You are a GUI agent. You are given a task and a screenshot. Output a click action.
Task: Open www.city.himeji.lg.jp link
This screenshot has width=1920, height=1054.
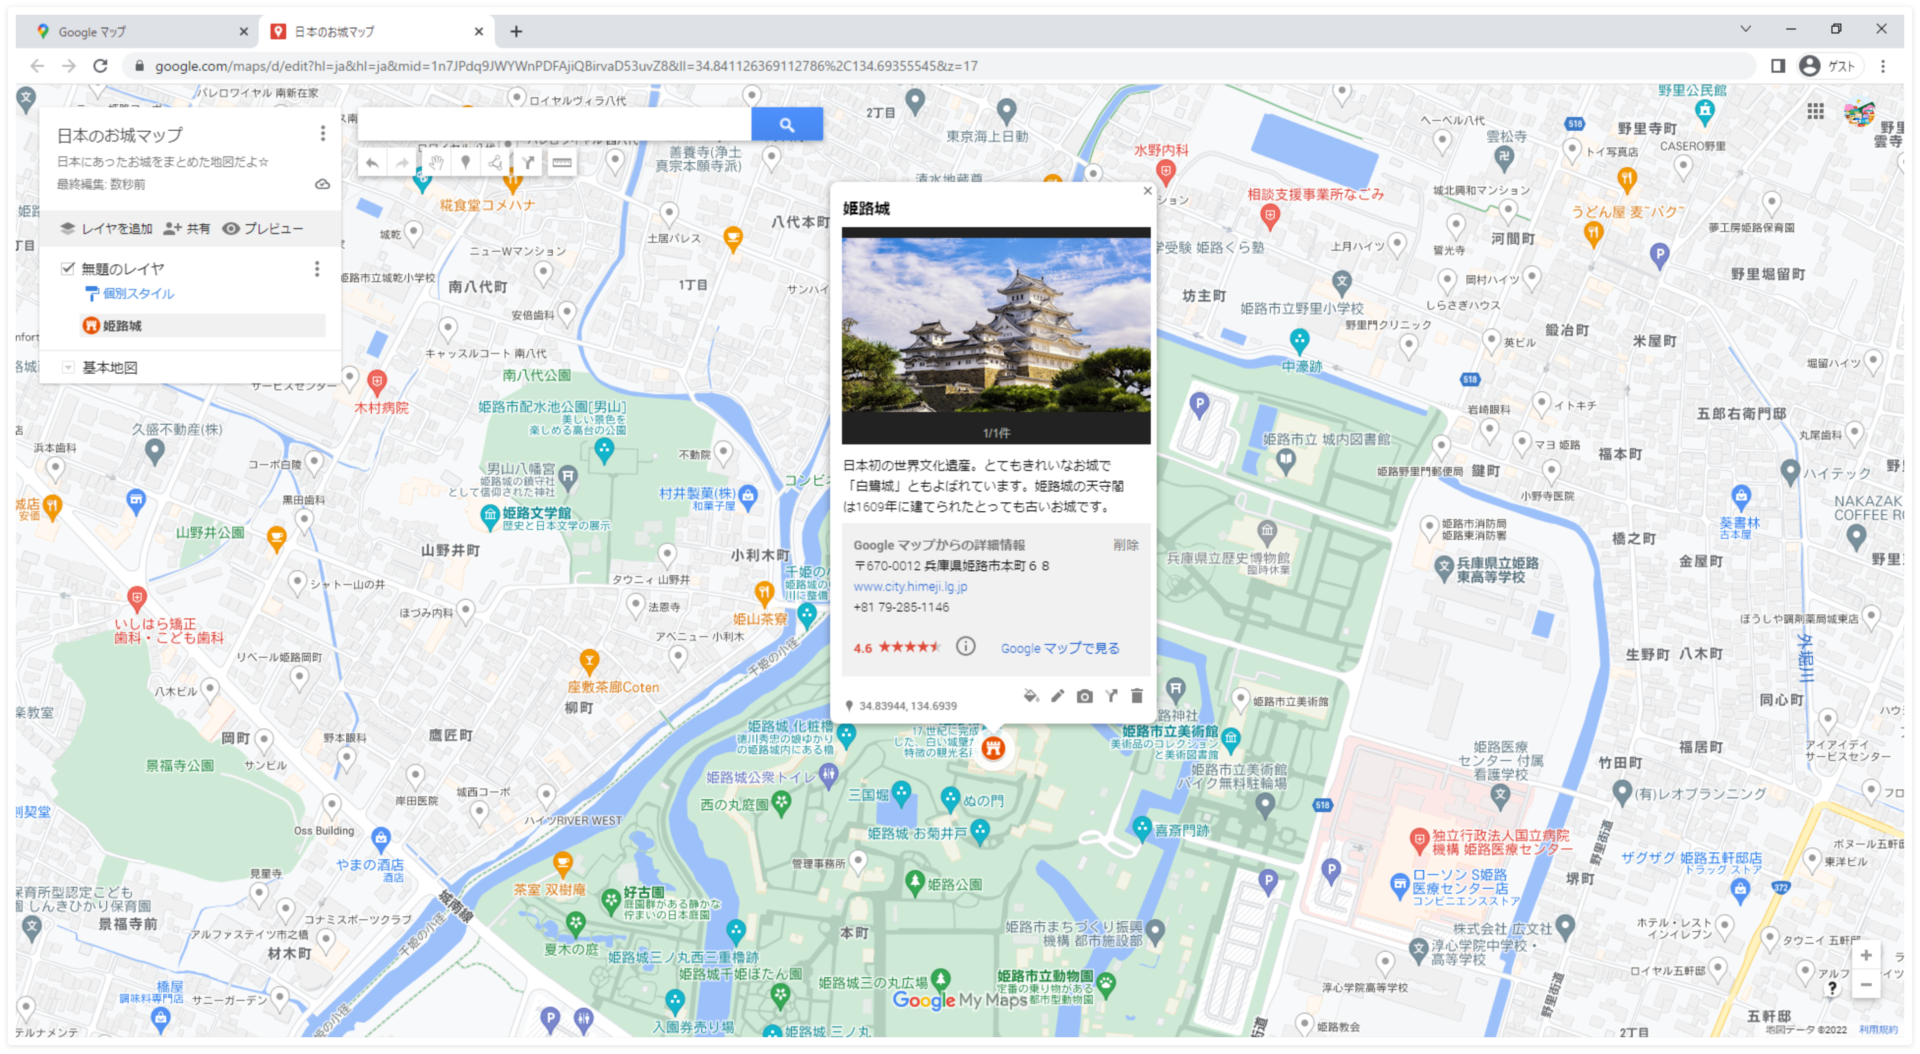click(910, 586)
